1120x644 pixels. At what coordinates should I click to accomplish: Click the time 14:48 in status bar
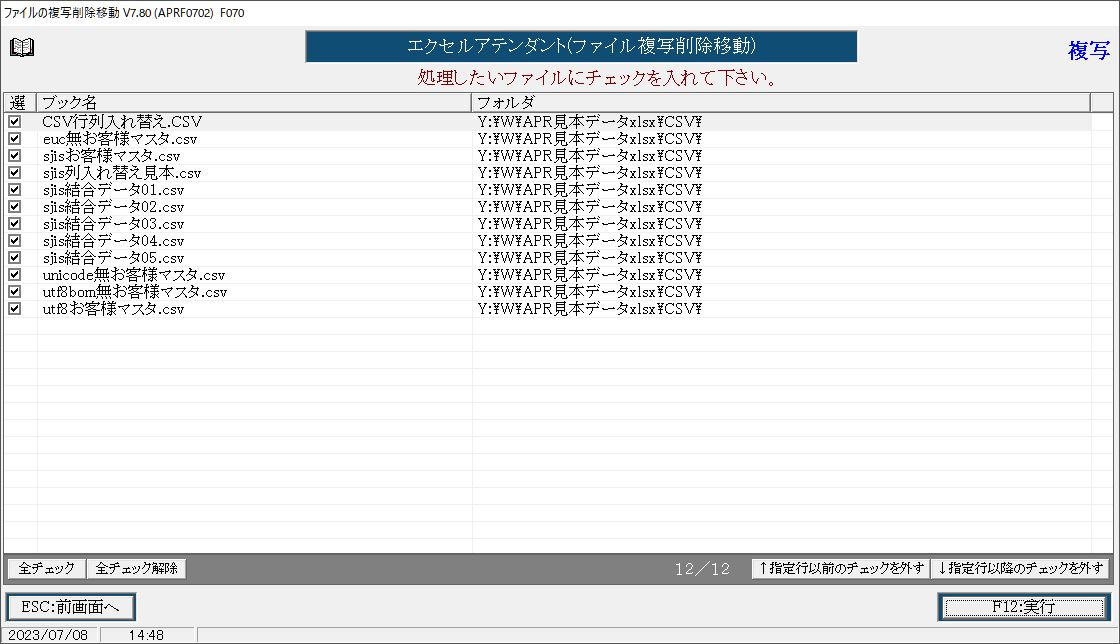click(x=146, y=635)
